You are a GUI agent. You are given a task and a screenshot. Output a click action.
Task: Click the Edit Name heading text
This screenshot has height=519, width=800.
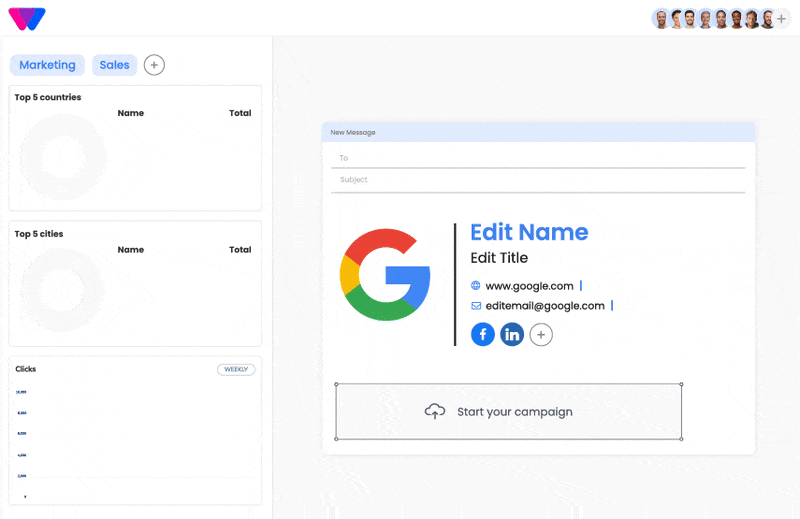529,232
